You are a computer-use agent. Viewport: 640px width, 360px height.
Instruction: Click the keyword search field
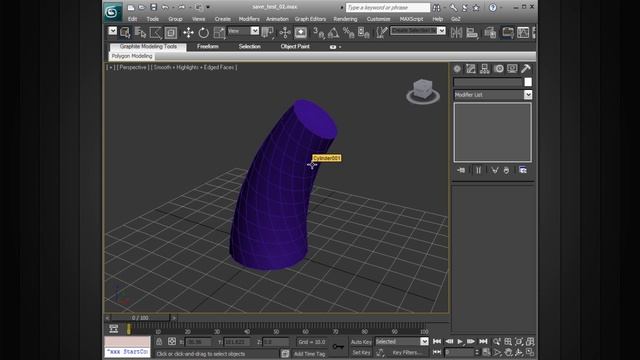(388, 7)
